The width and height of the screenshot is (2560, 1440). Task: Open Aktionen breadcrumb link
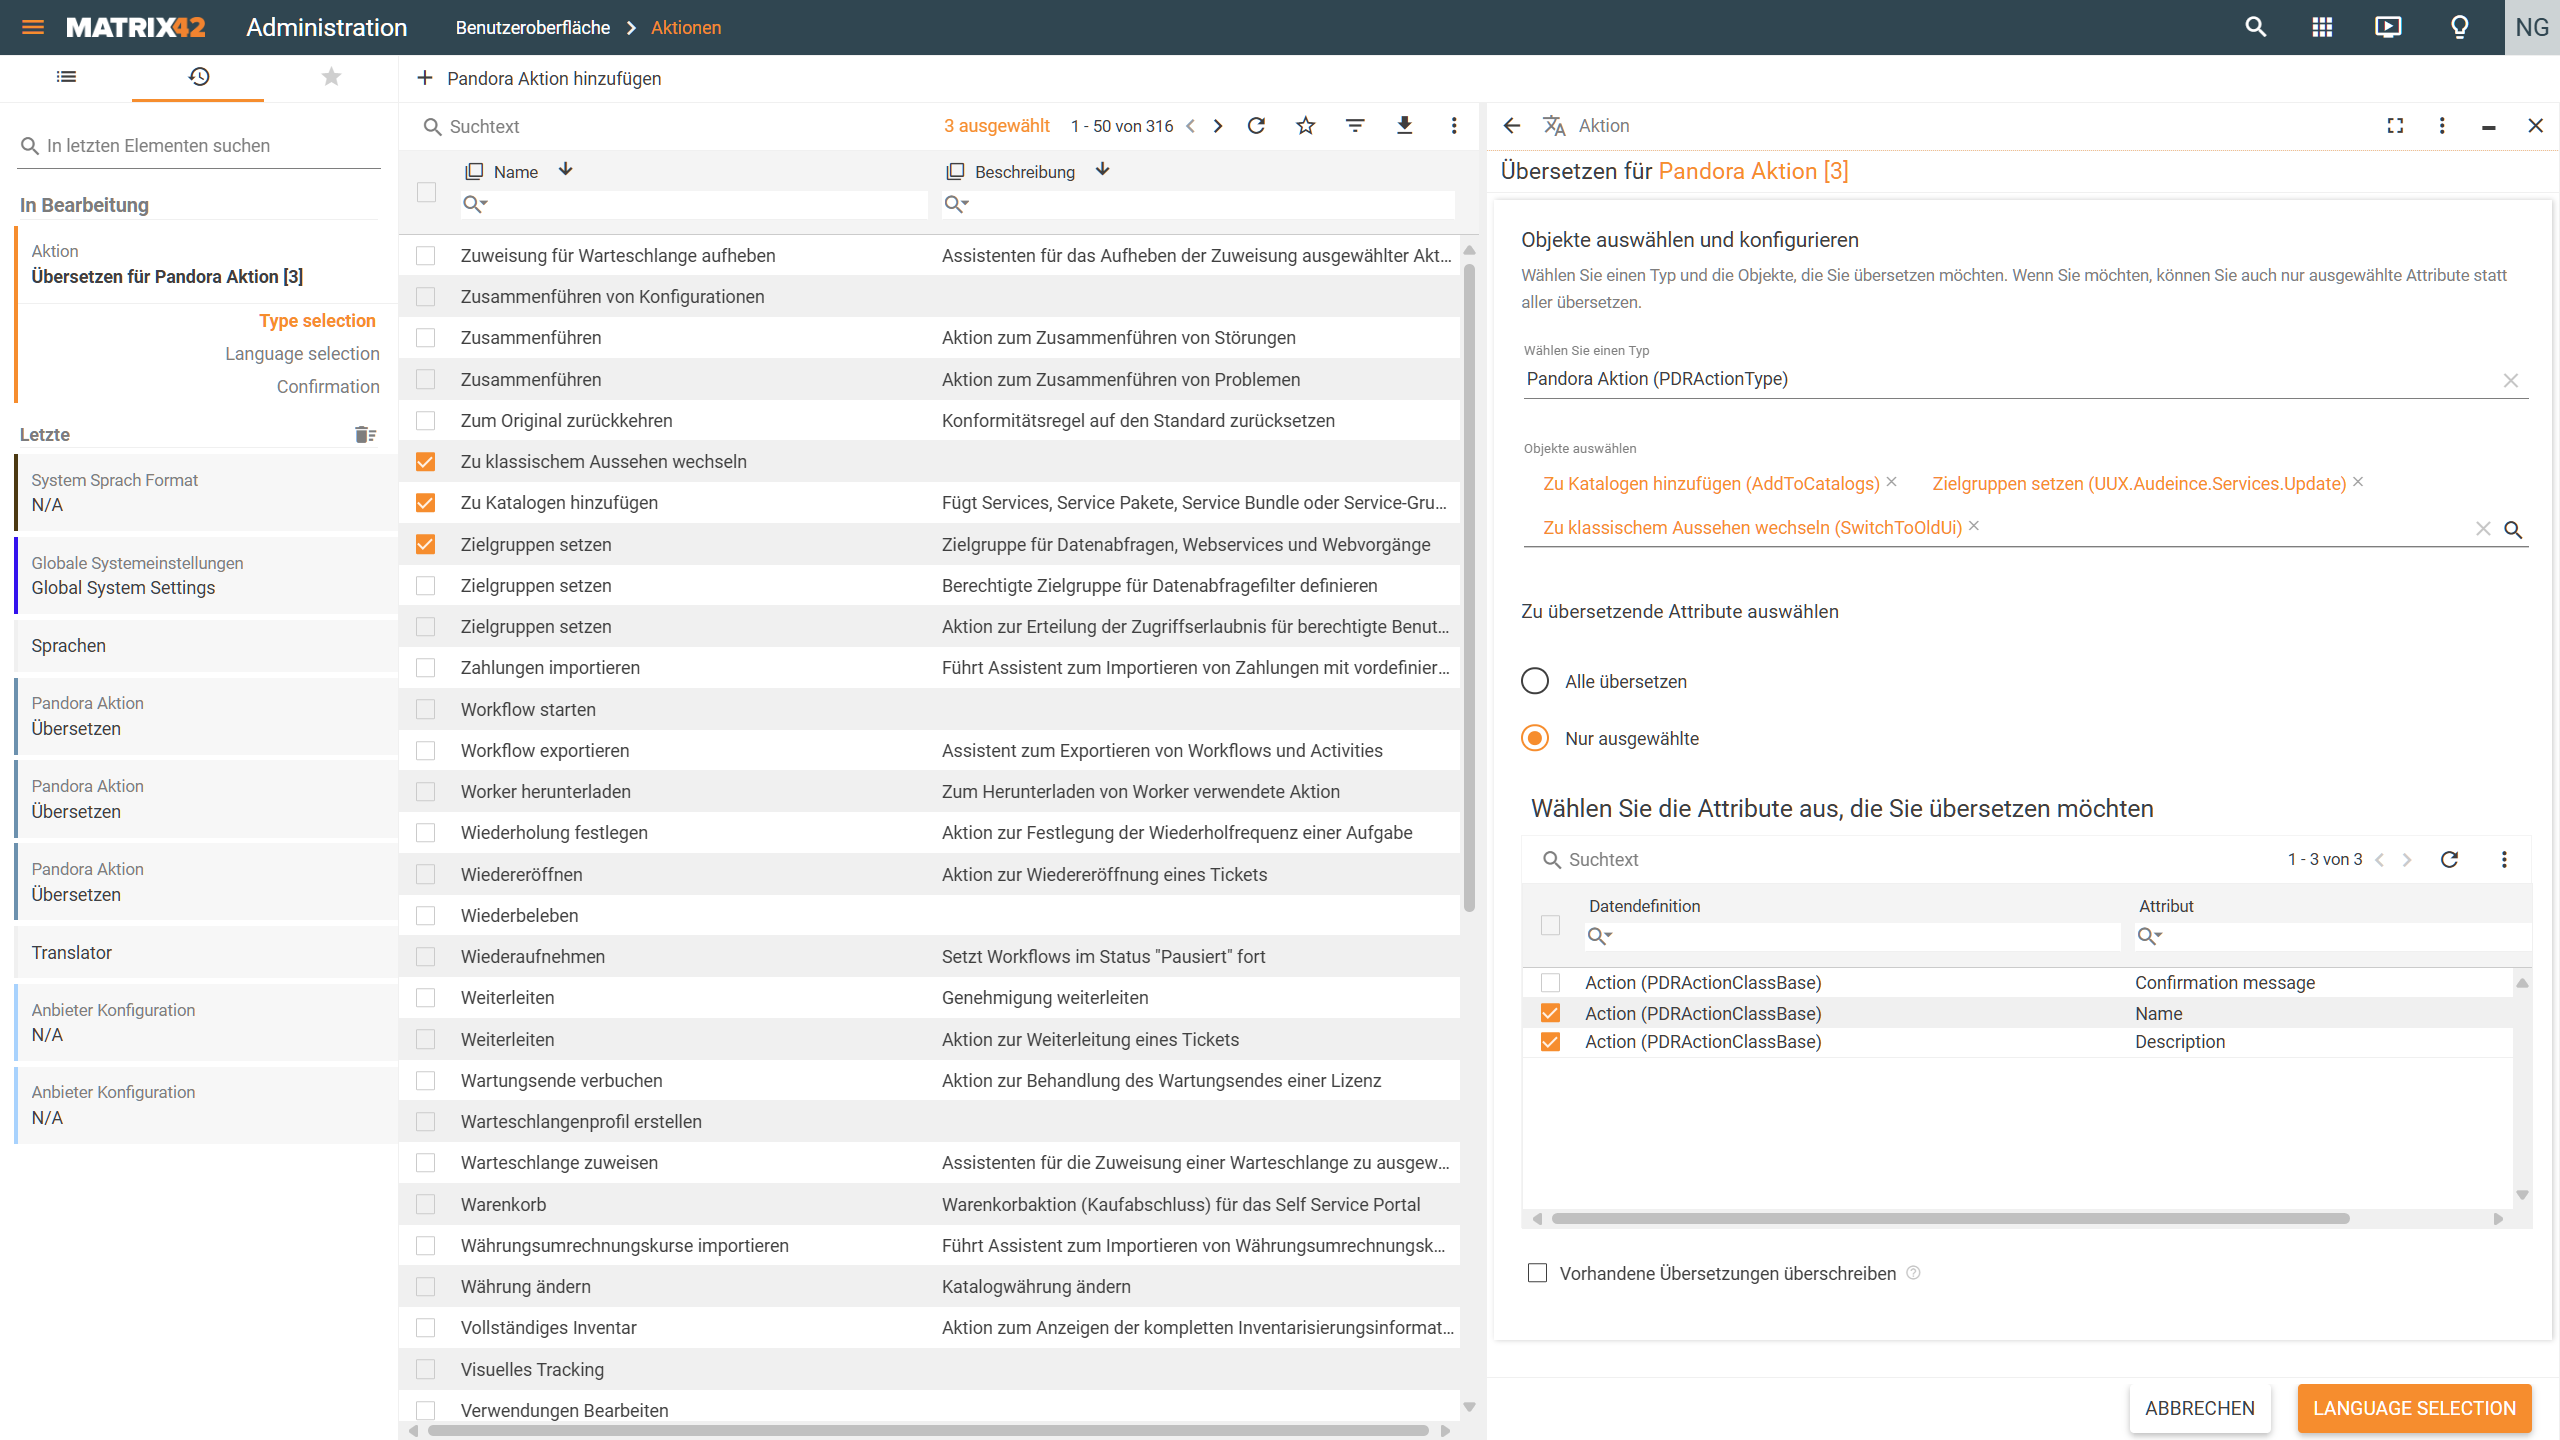(686, 27)
